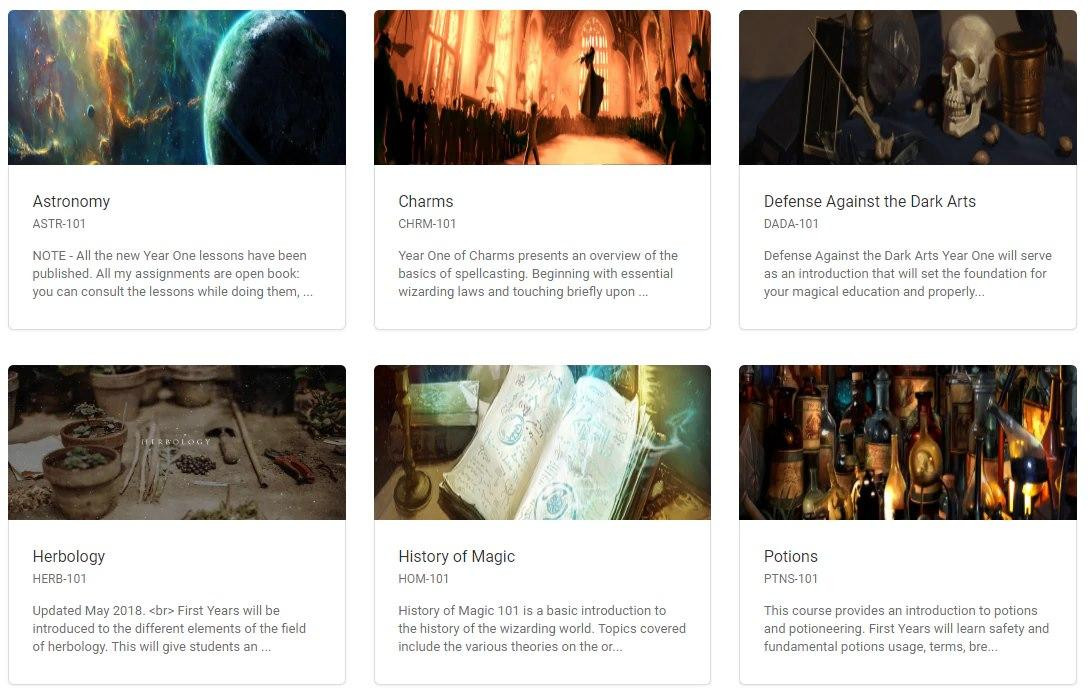The width and height of the screenshot is (1092, 696).
Task: Open the Charms course title link
Action: 426,201
